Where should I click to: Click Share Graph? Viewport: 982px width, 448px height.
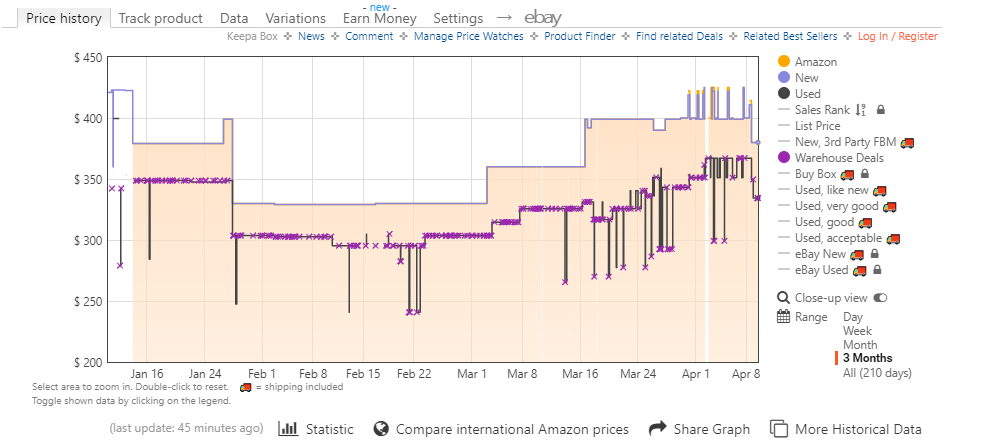pyautogui.click(x=711, y=429)
